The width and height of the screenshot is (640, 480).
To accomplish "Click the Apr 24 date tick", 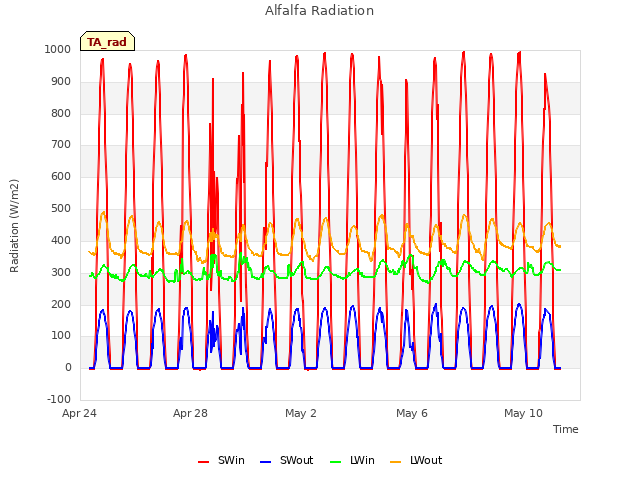I will [79, 413].
